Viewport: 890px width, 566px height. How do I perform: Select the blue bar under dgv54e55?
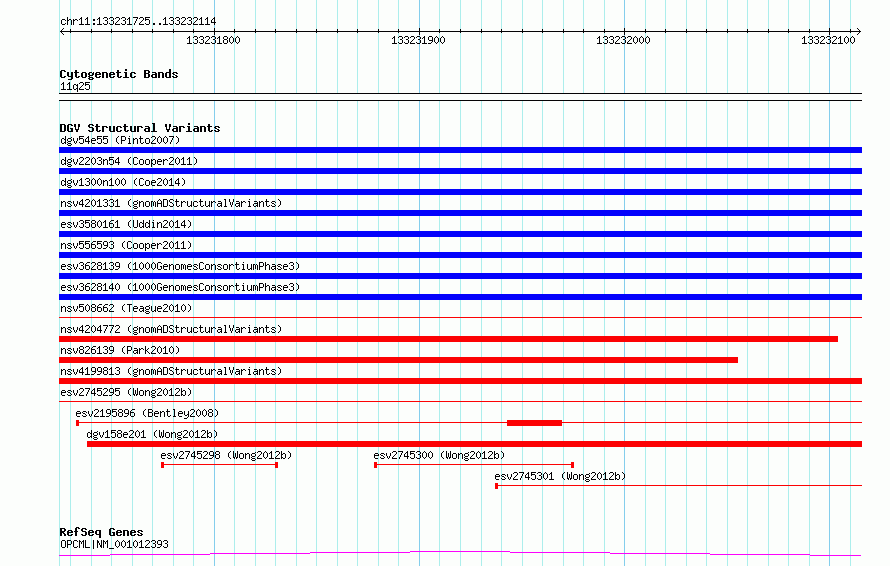[460, 150]
